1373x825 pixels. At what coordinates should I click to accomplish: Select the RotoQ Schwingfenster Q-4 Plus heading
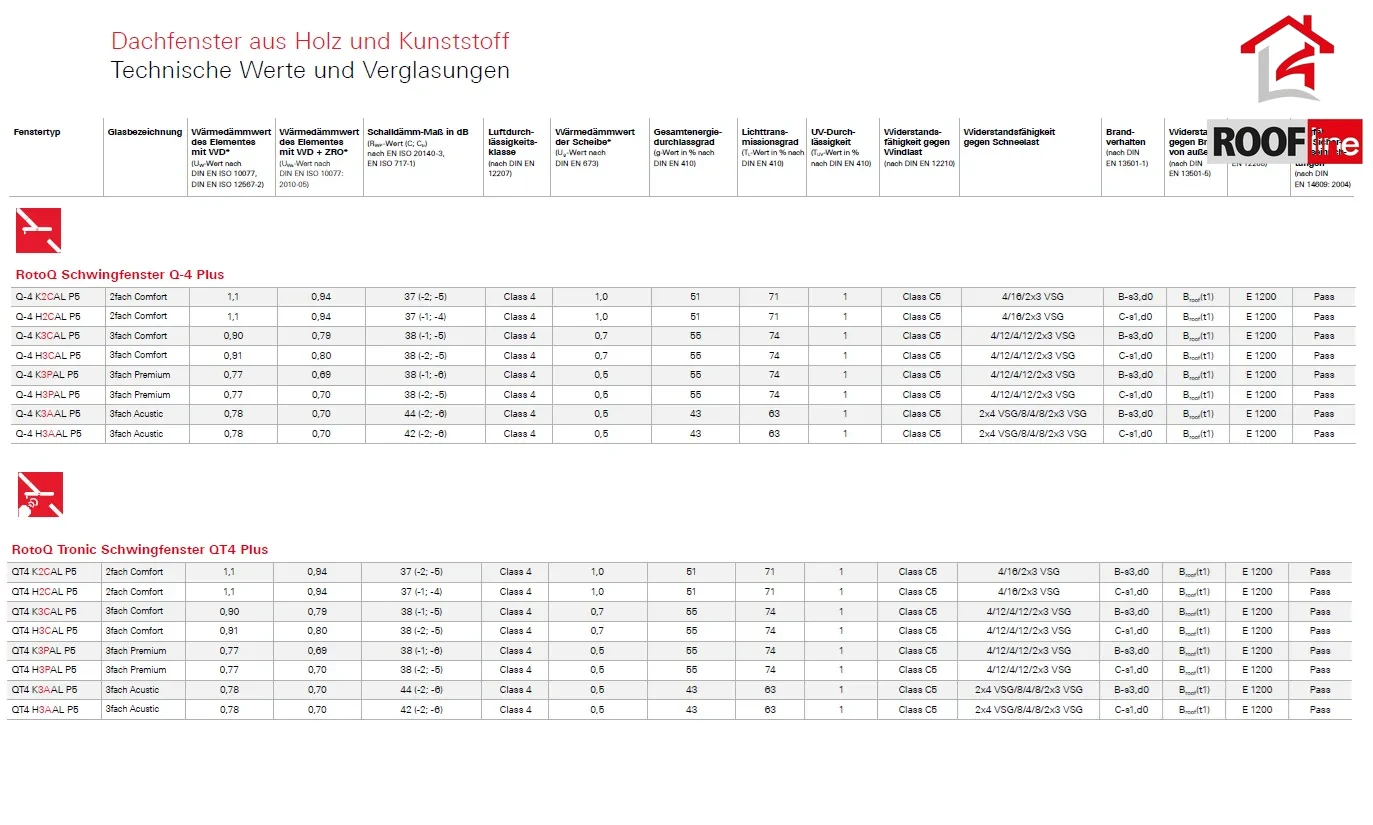[x=120, y=275]
